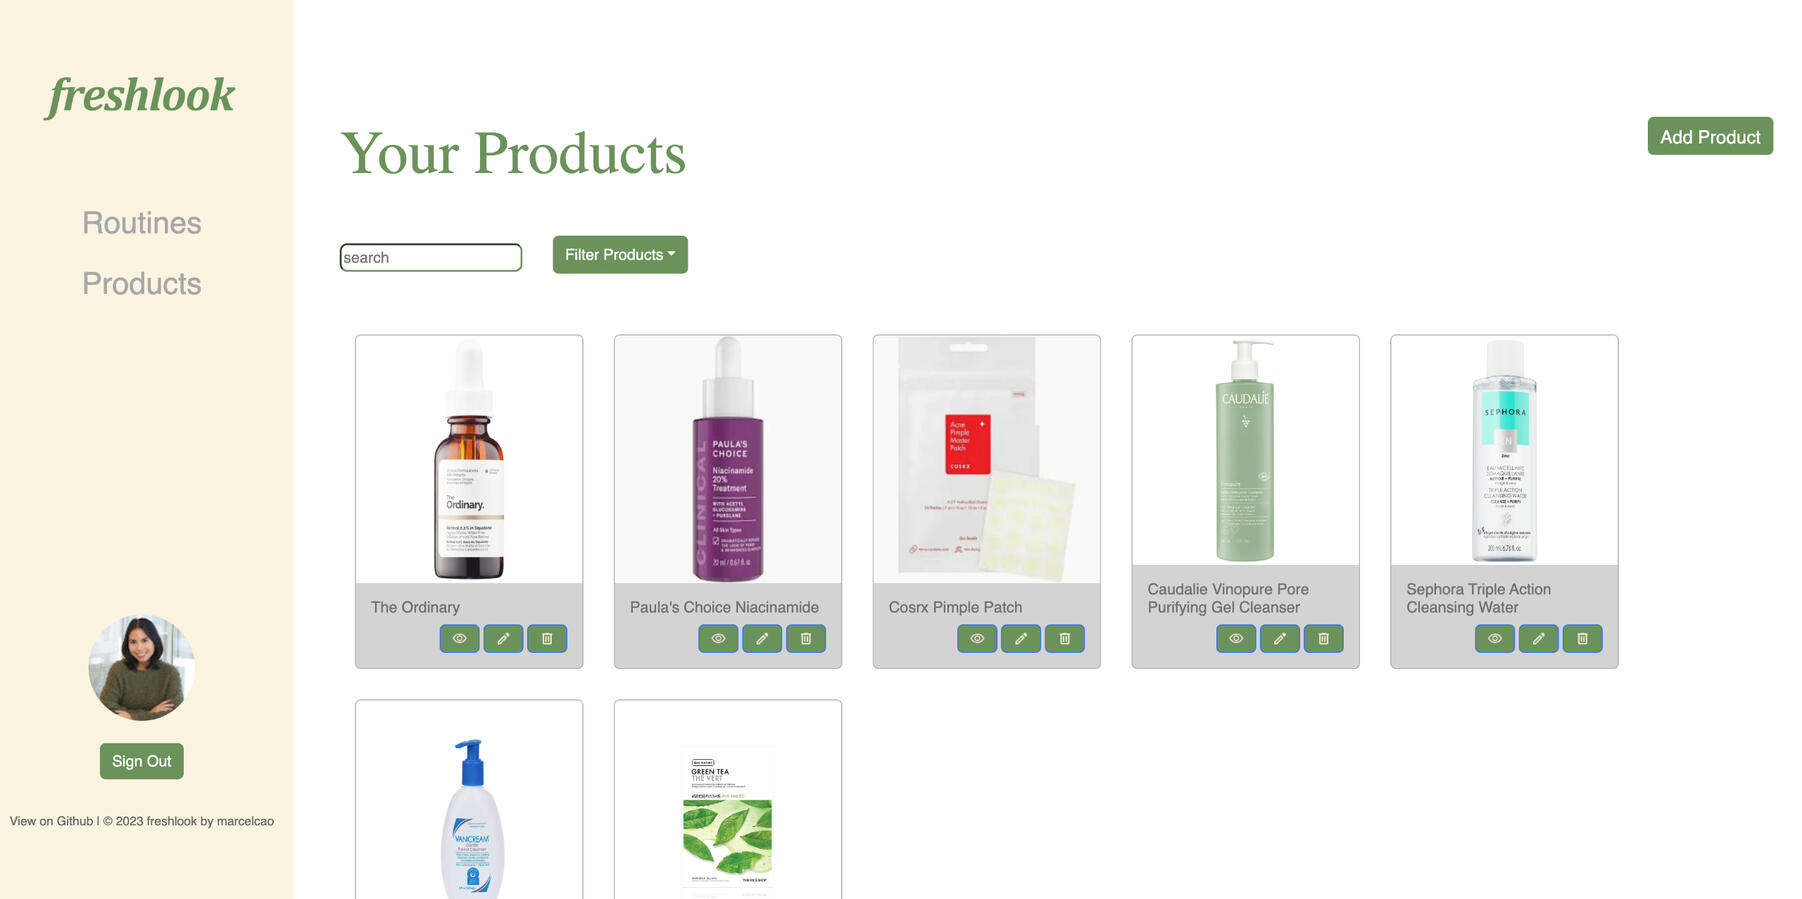Open the View on Github link
The height and width of the screenshot is (899, 1802).
[51, 821]
